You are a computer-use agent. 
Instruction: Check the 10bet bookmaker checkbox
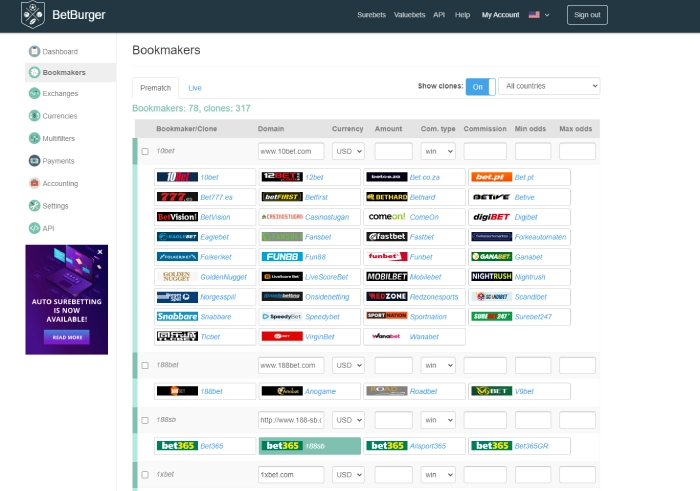tap(145, 151)
